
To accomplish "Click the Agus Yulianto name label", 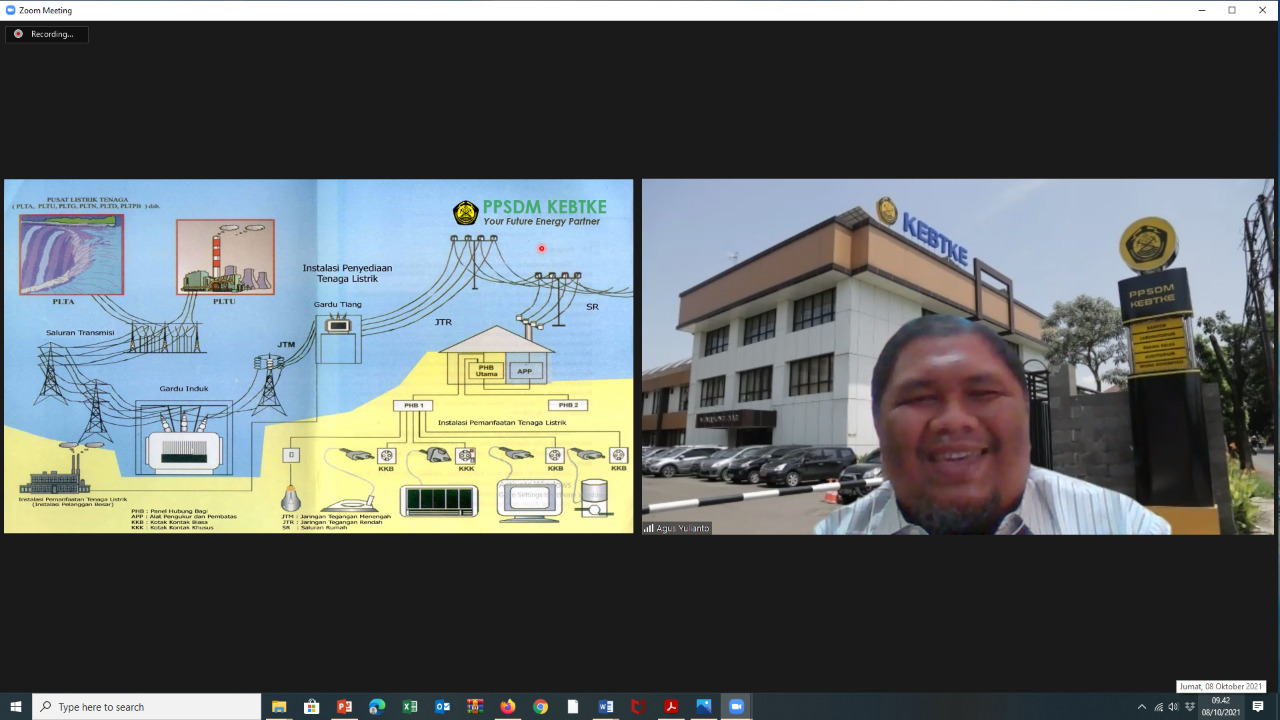I will [x=677, y=528].
